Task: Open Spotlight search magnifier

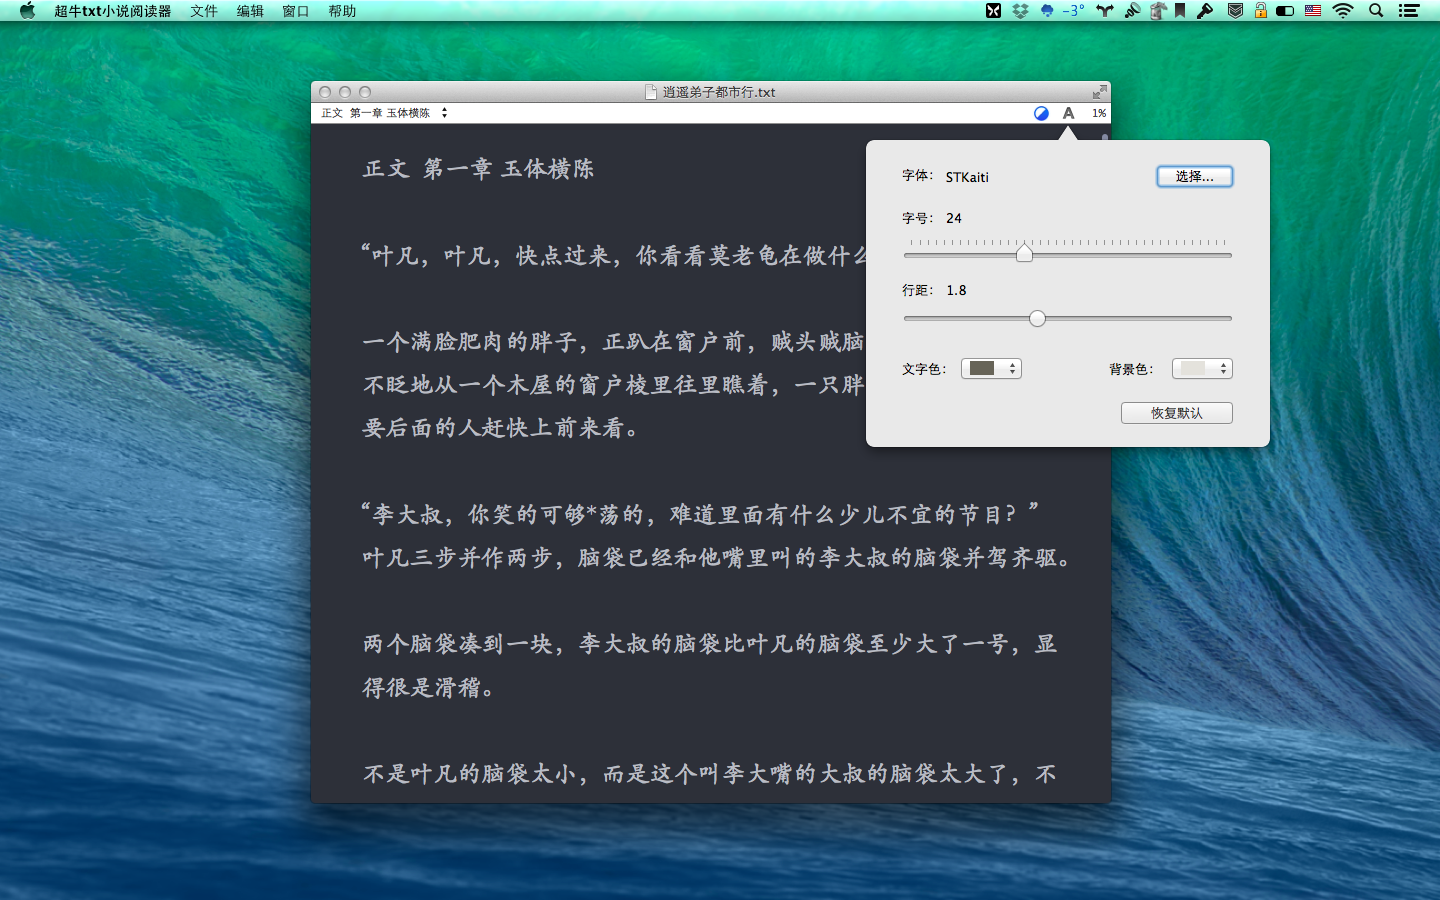Action: (1376, 11)
